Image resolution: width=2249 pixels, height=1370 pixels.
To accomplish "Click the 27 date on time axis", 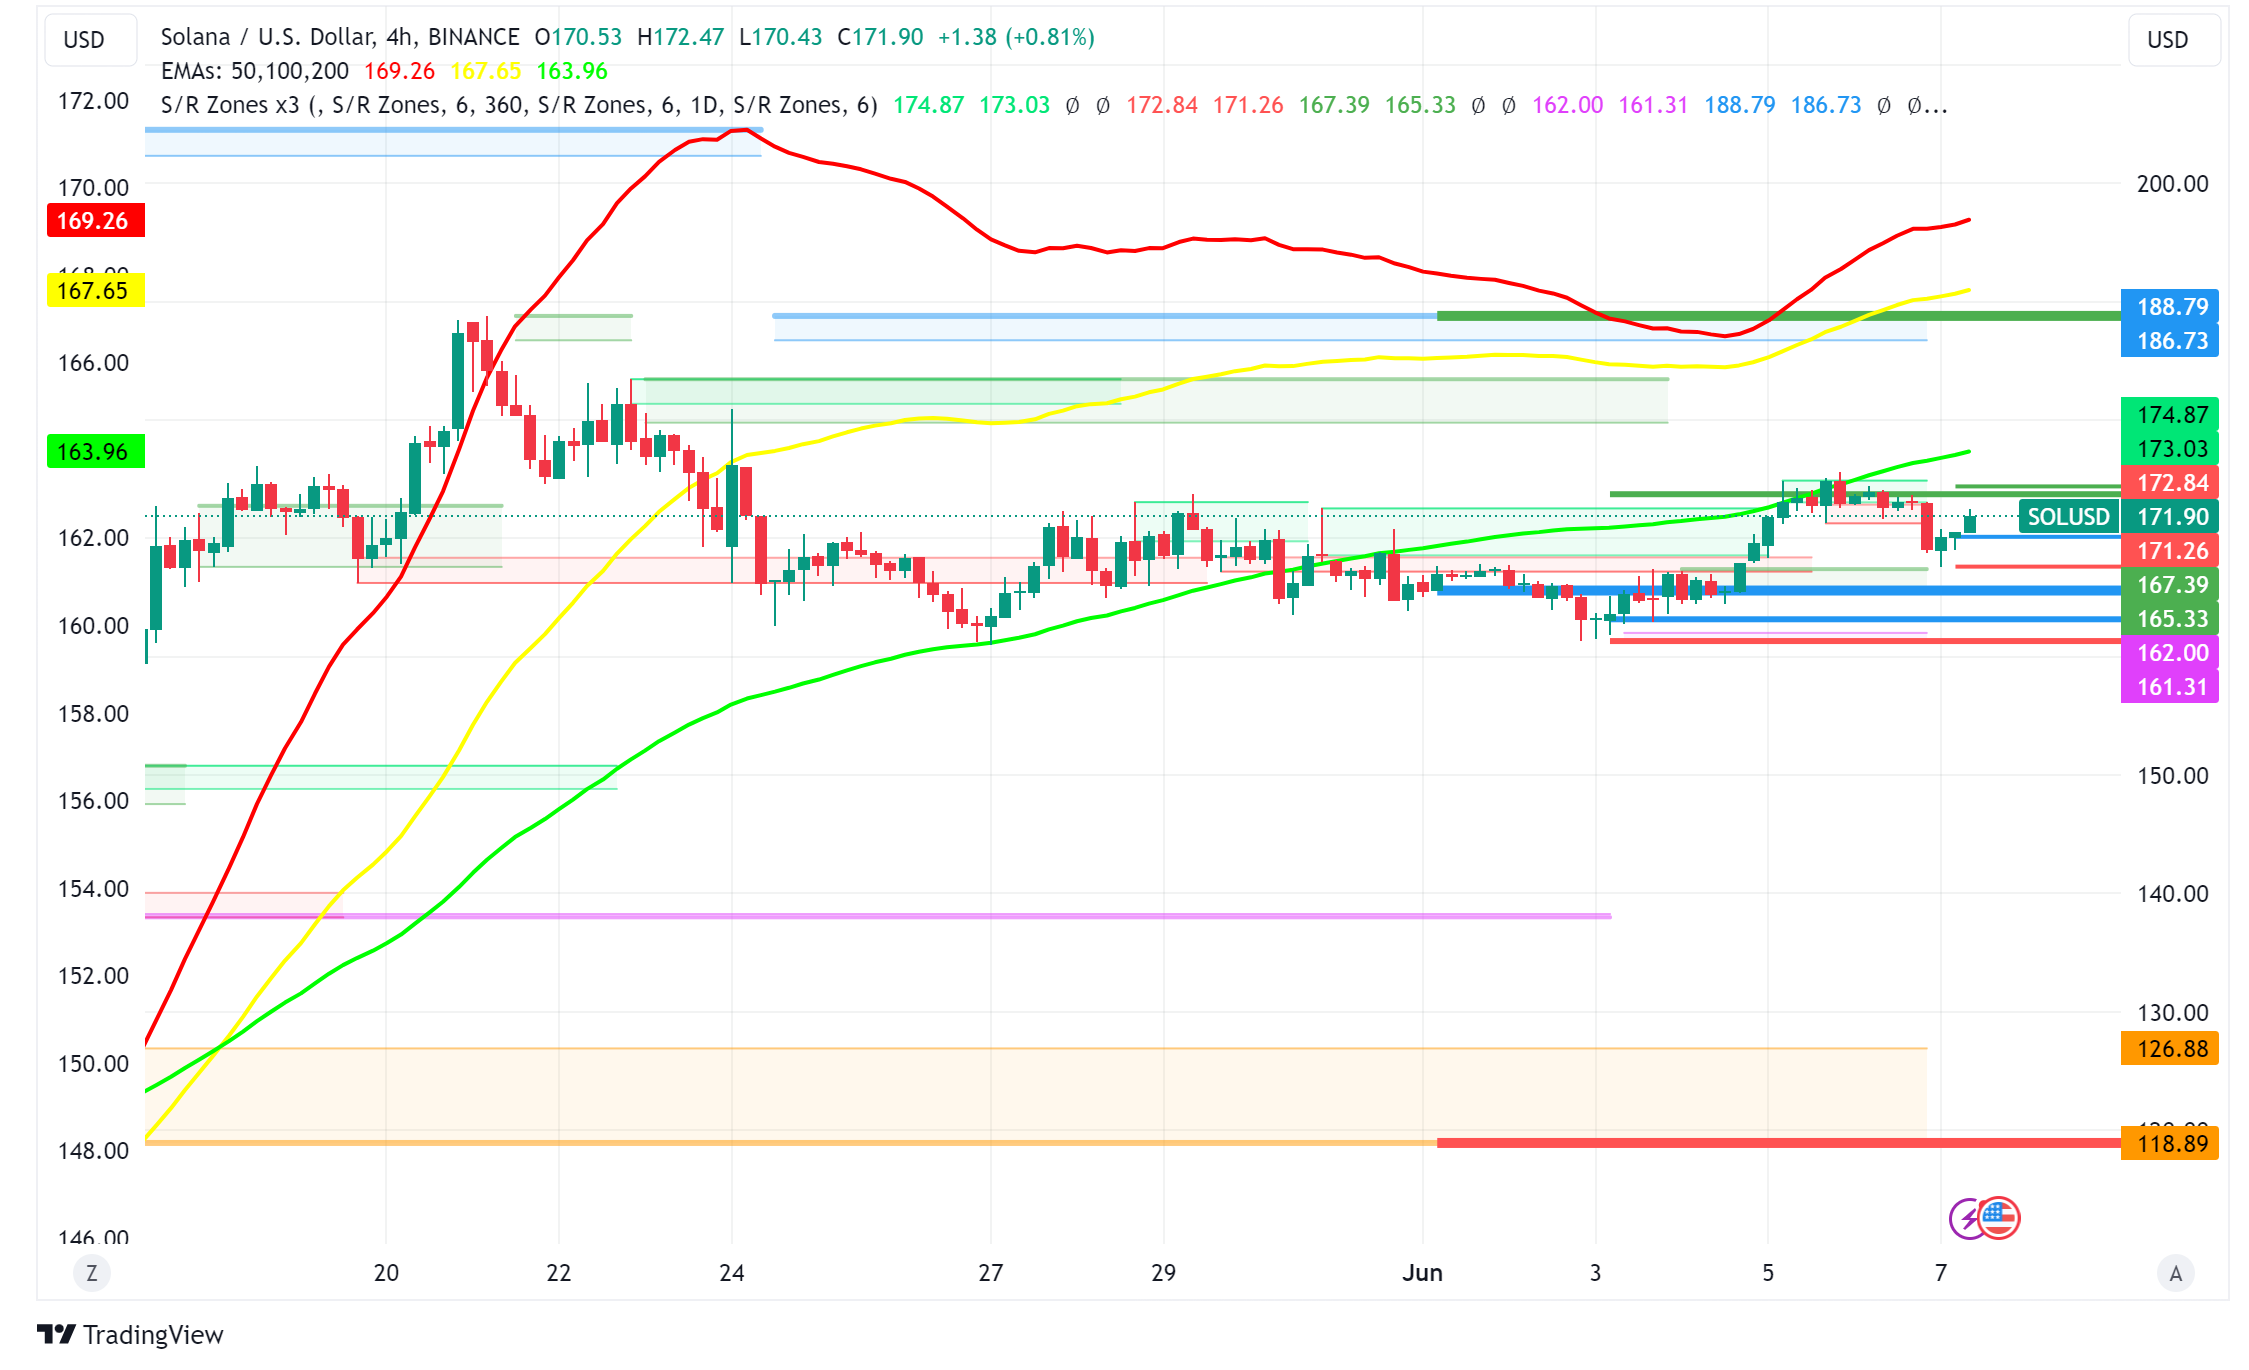I will (990, 1273).
